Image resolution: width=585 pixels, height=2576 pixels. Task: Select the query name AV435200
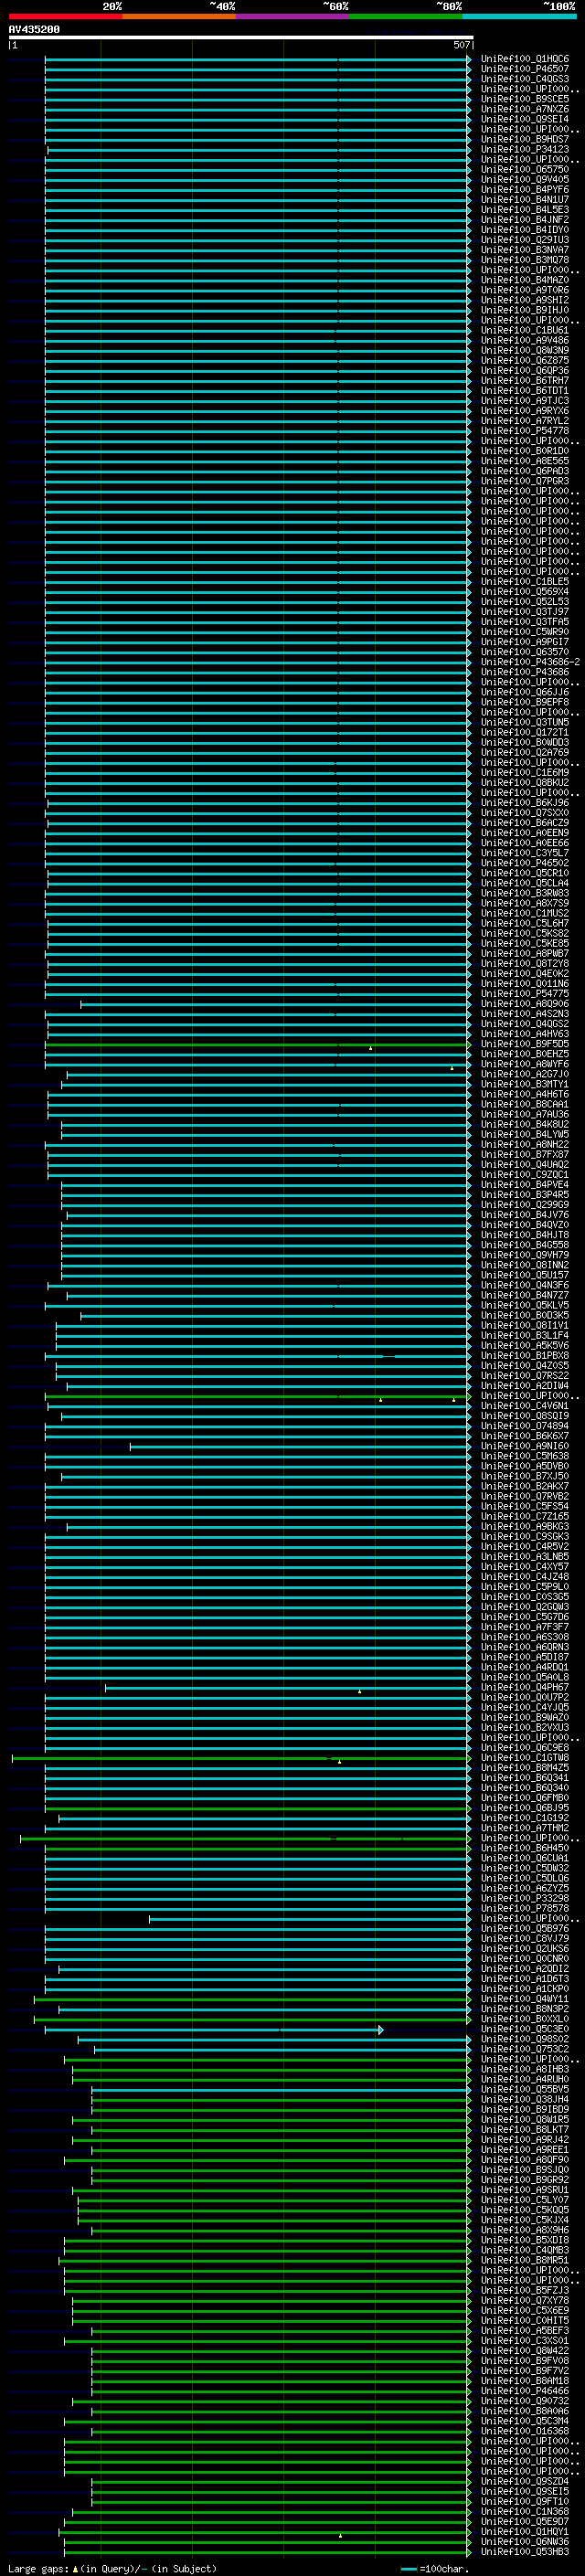click(34, 29)
